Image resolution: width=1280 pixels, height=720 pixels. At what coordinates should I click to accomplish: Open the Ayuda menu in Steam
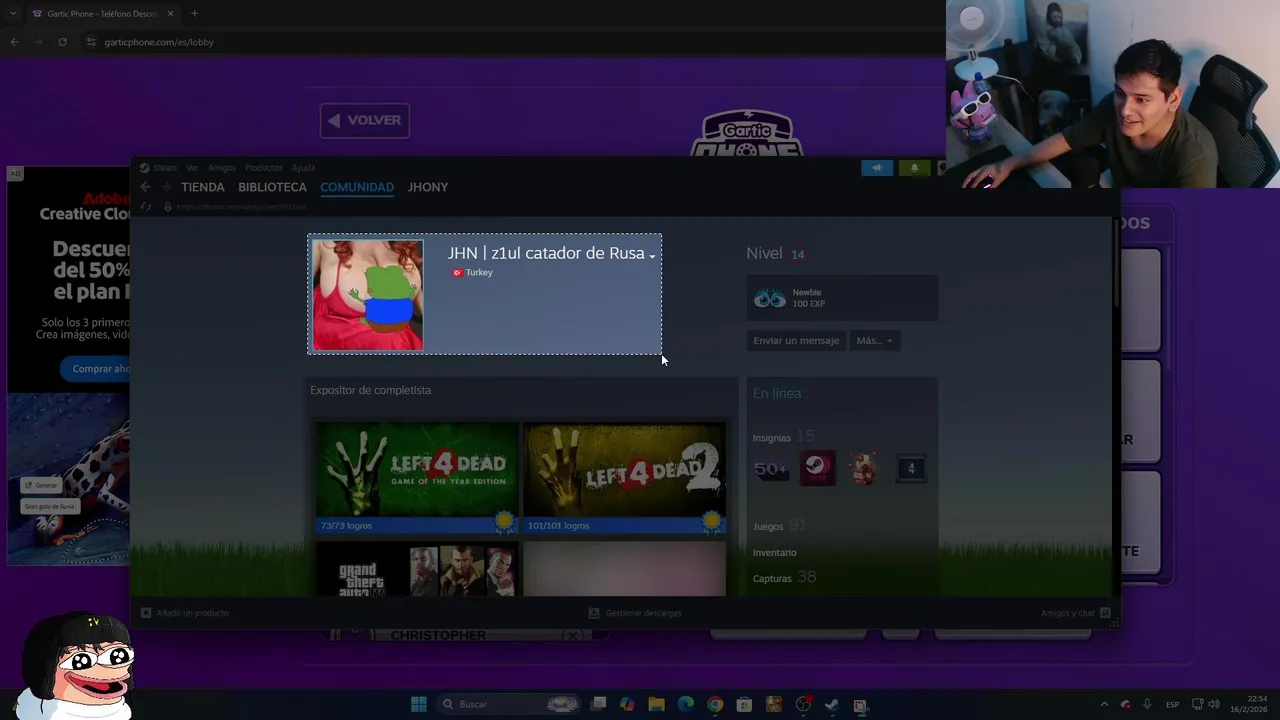303,168
